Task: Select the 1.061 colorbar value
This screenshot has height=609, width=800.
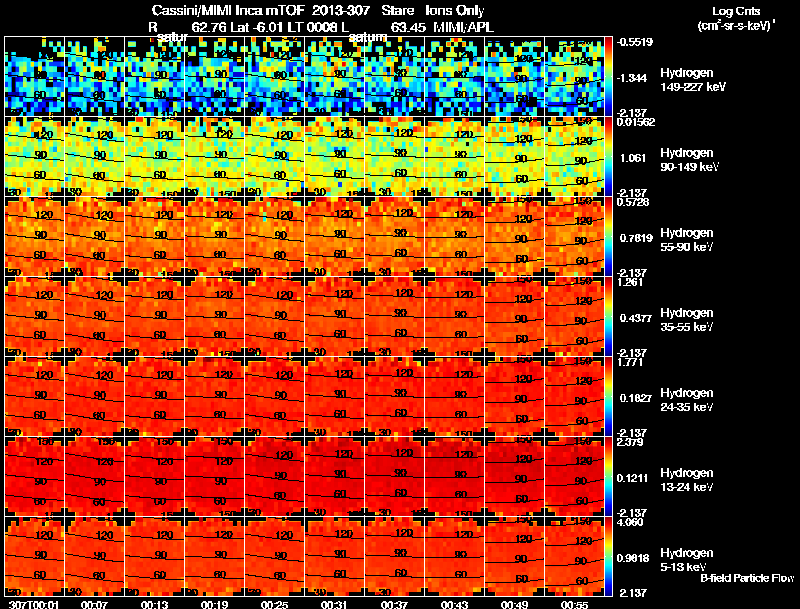Action: pos(634,158)
